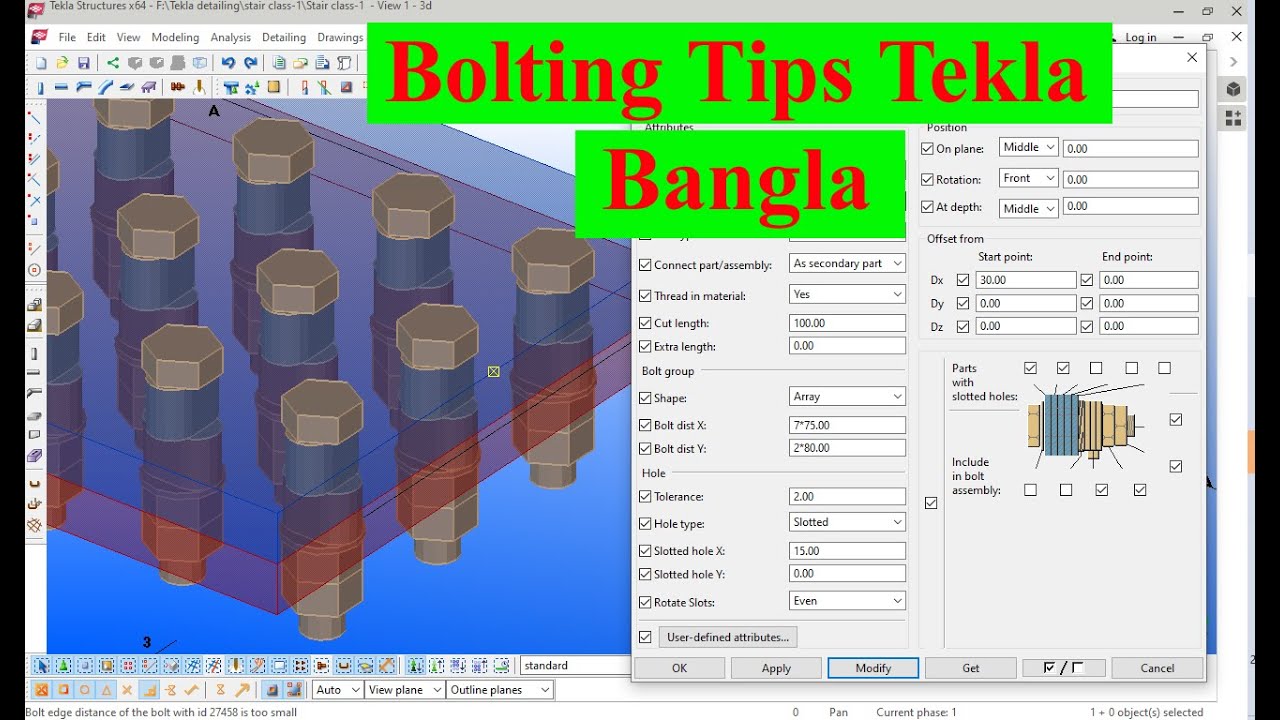Image resolution: width=1280 pixels, height=720 pixels.
Task: Toggle the Slotted hole X checkbox
Action: (645, 551)
